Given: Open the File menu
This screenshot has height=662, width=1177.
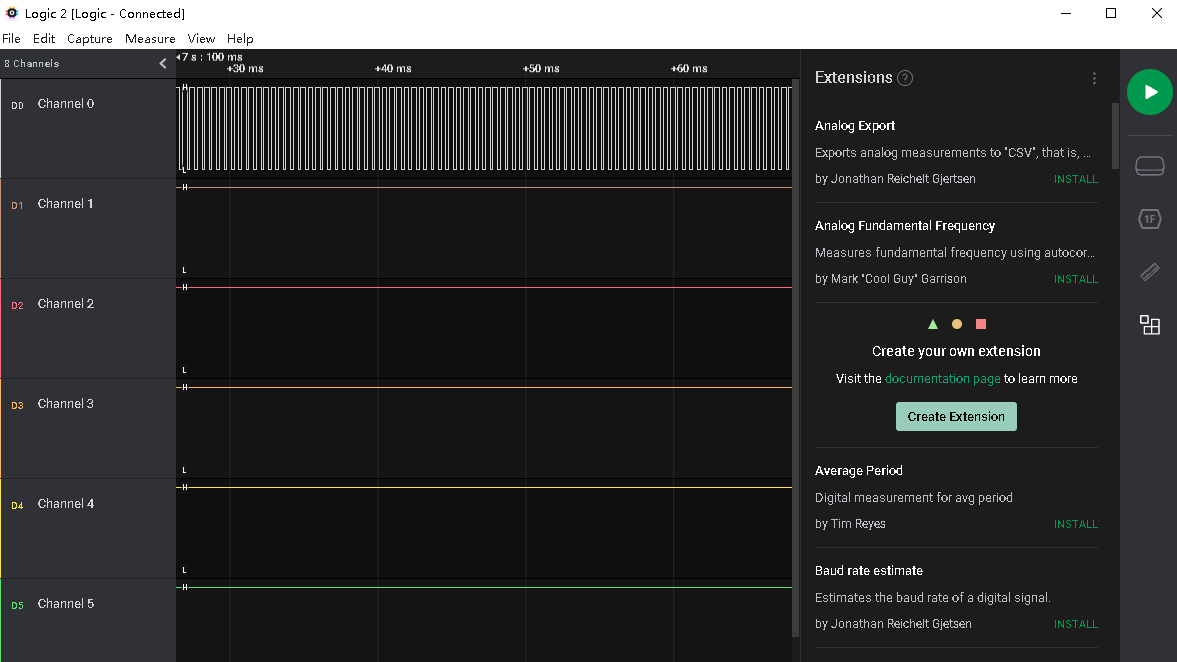Looking at the screenshot, I should [11, 38].
